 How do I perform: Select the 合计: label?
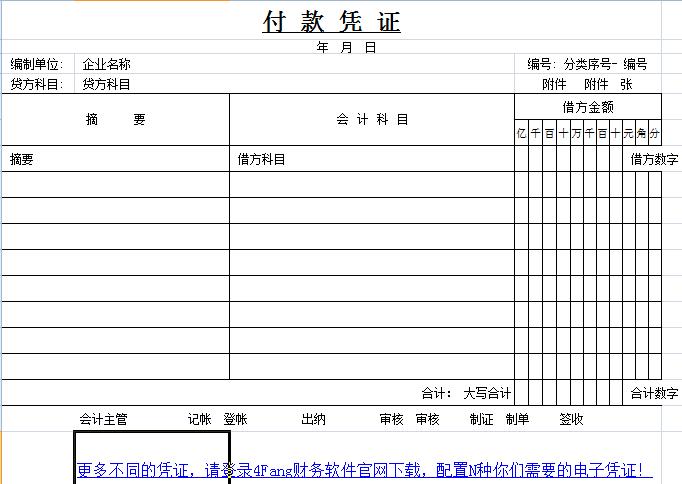tap(436, 393)
